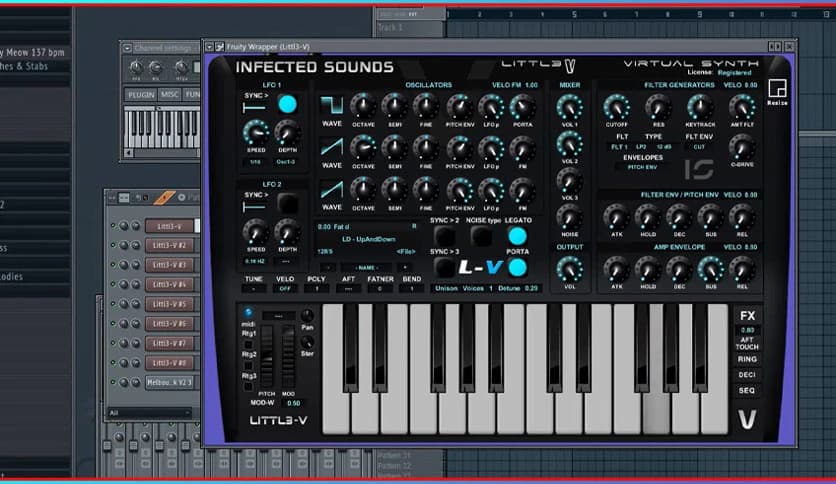This screenshot has width=836, height=484.
Task: Click the amp envelope SUS knob
Action: (711, 269)
